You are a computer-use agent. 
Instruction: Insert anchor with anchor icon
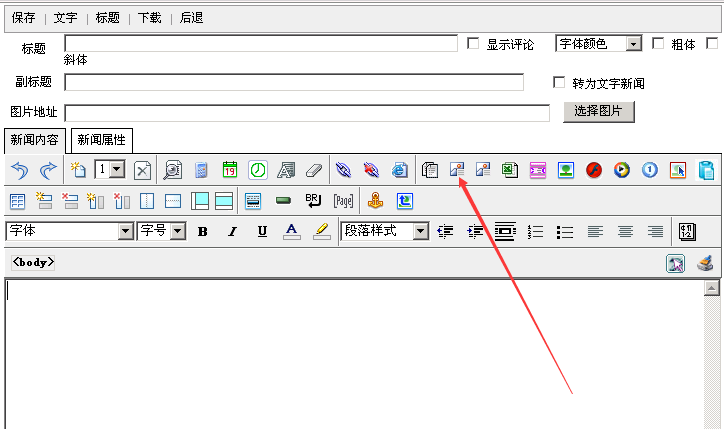point(375,200)
